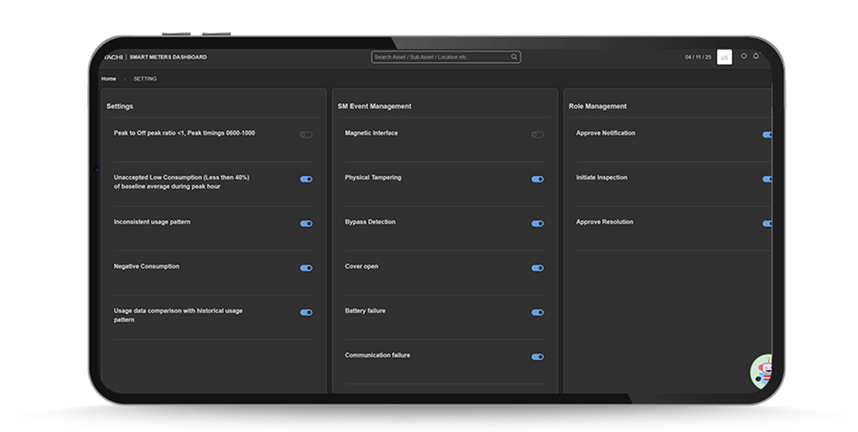Enable the Peak to Off peak ratio toggle
This screenshot has width=858, height=432.
click(306, 135)
